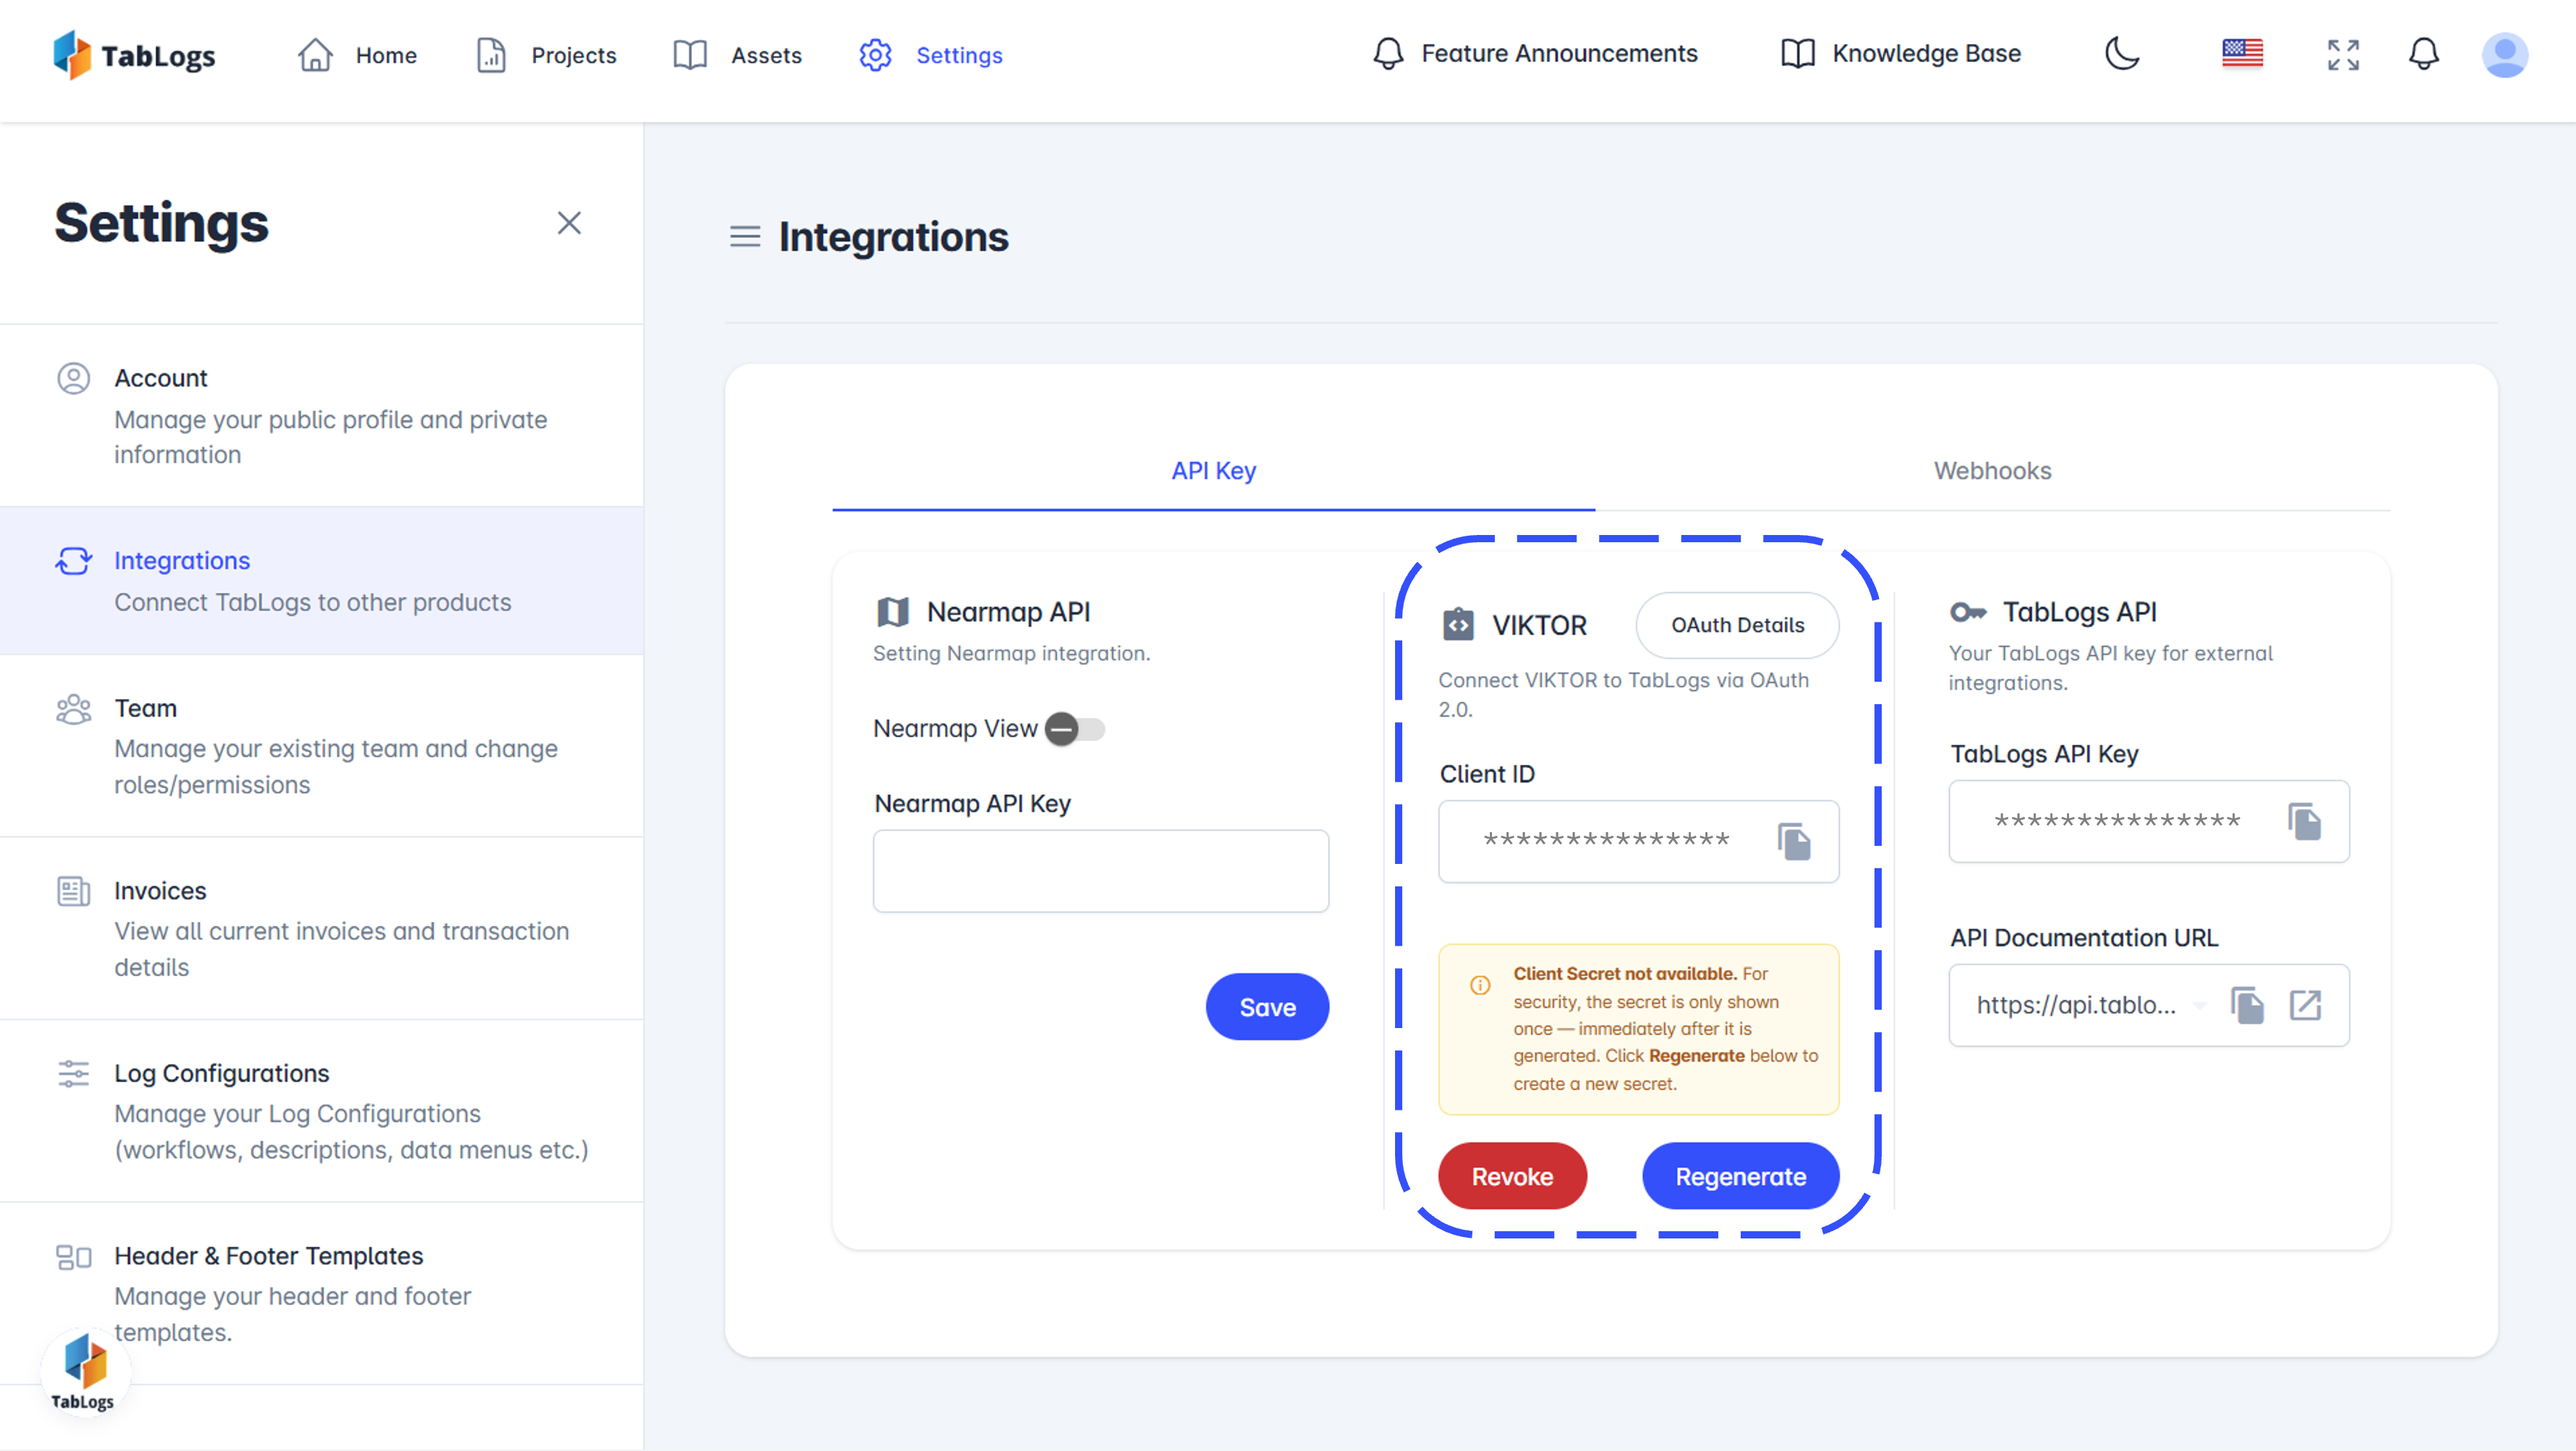The image size is (2576, 1451).
Task: Copy the VIKTOR Client ID
Action: [1794, 841]
